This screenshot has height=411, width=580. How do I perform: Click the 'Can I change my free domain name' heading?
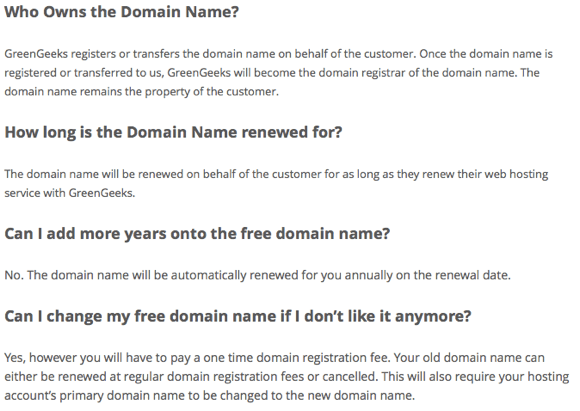(238, 317)
